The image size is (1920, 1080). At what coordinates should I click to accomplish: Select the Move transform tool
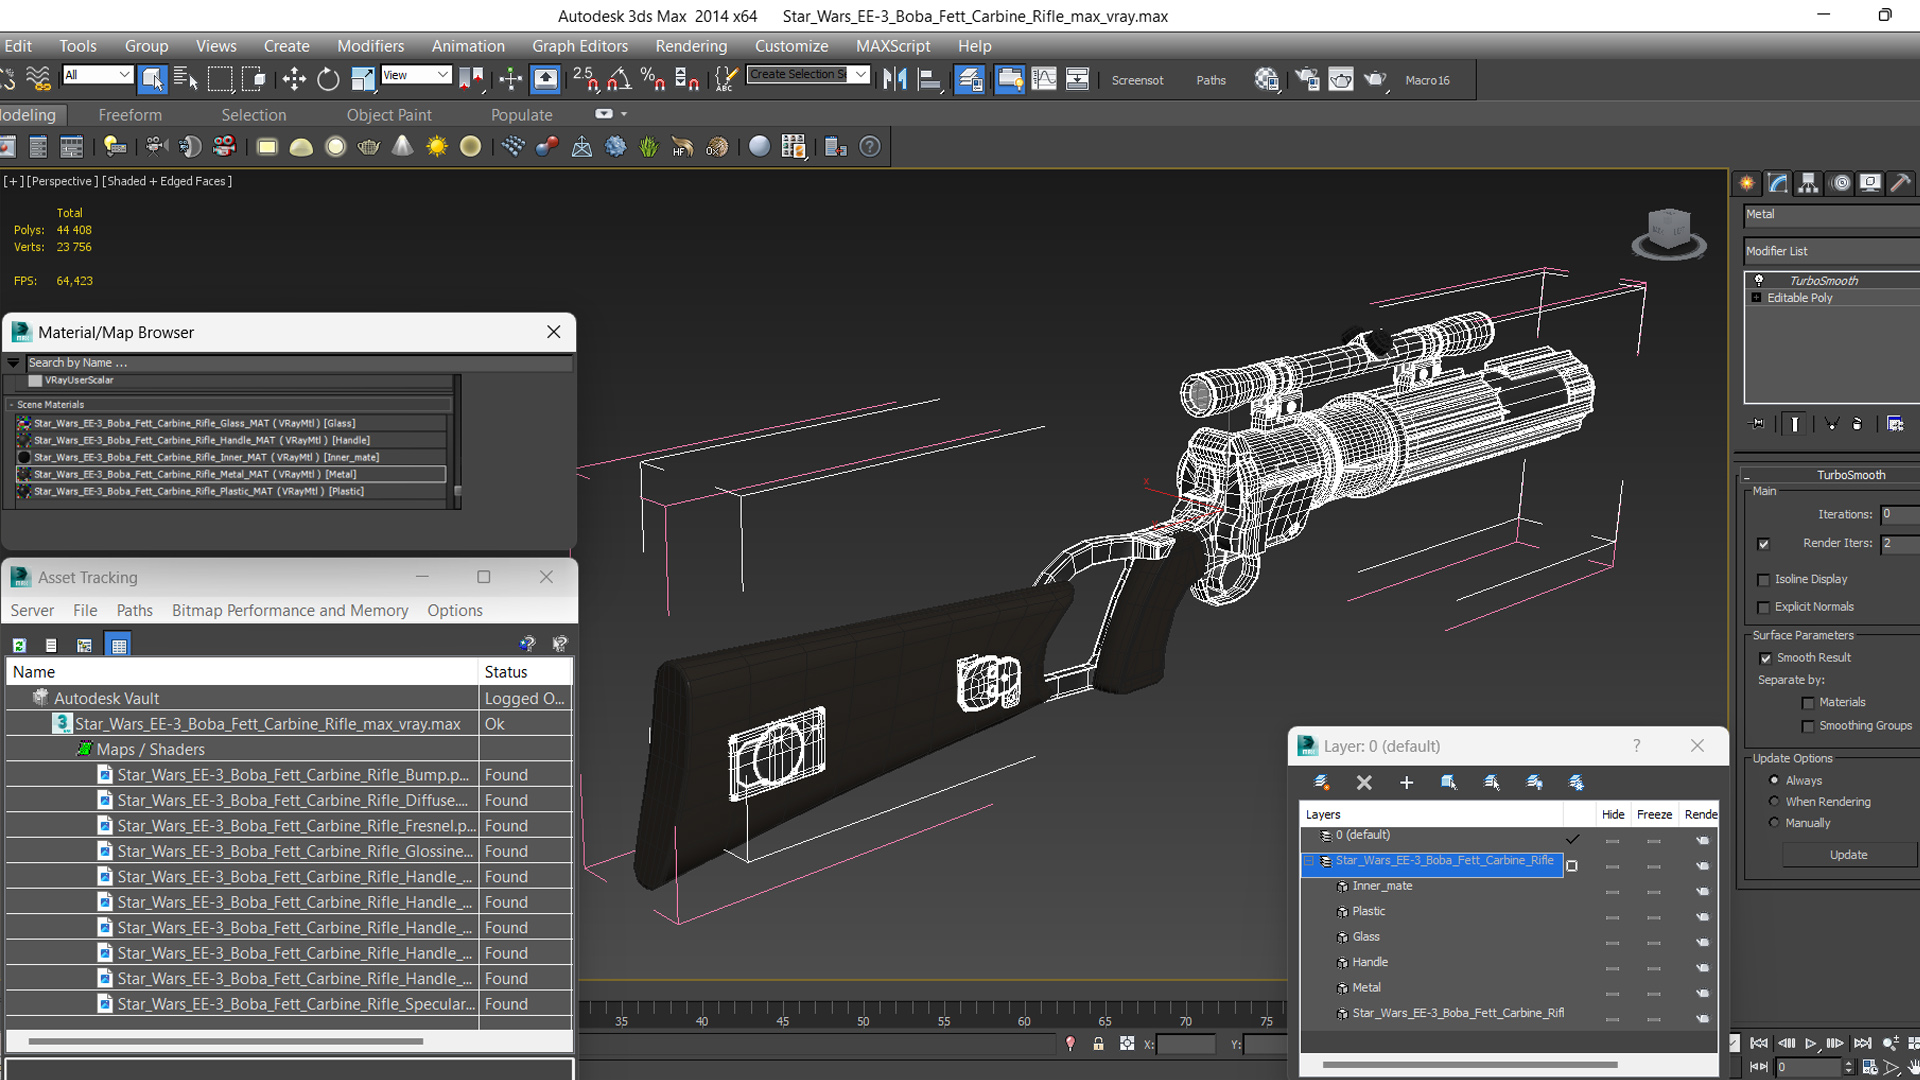[294, 79]
